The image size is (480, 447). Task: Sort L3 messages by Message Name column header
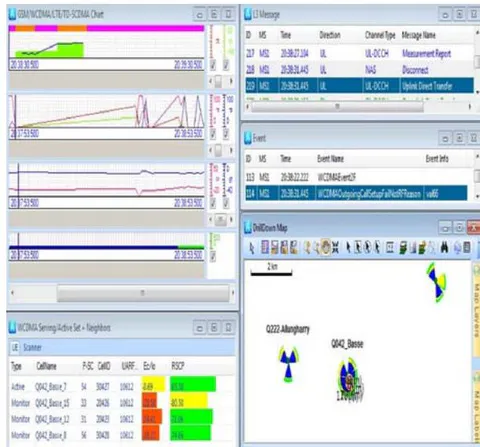click(x=418, y=35)
